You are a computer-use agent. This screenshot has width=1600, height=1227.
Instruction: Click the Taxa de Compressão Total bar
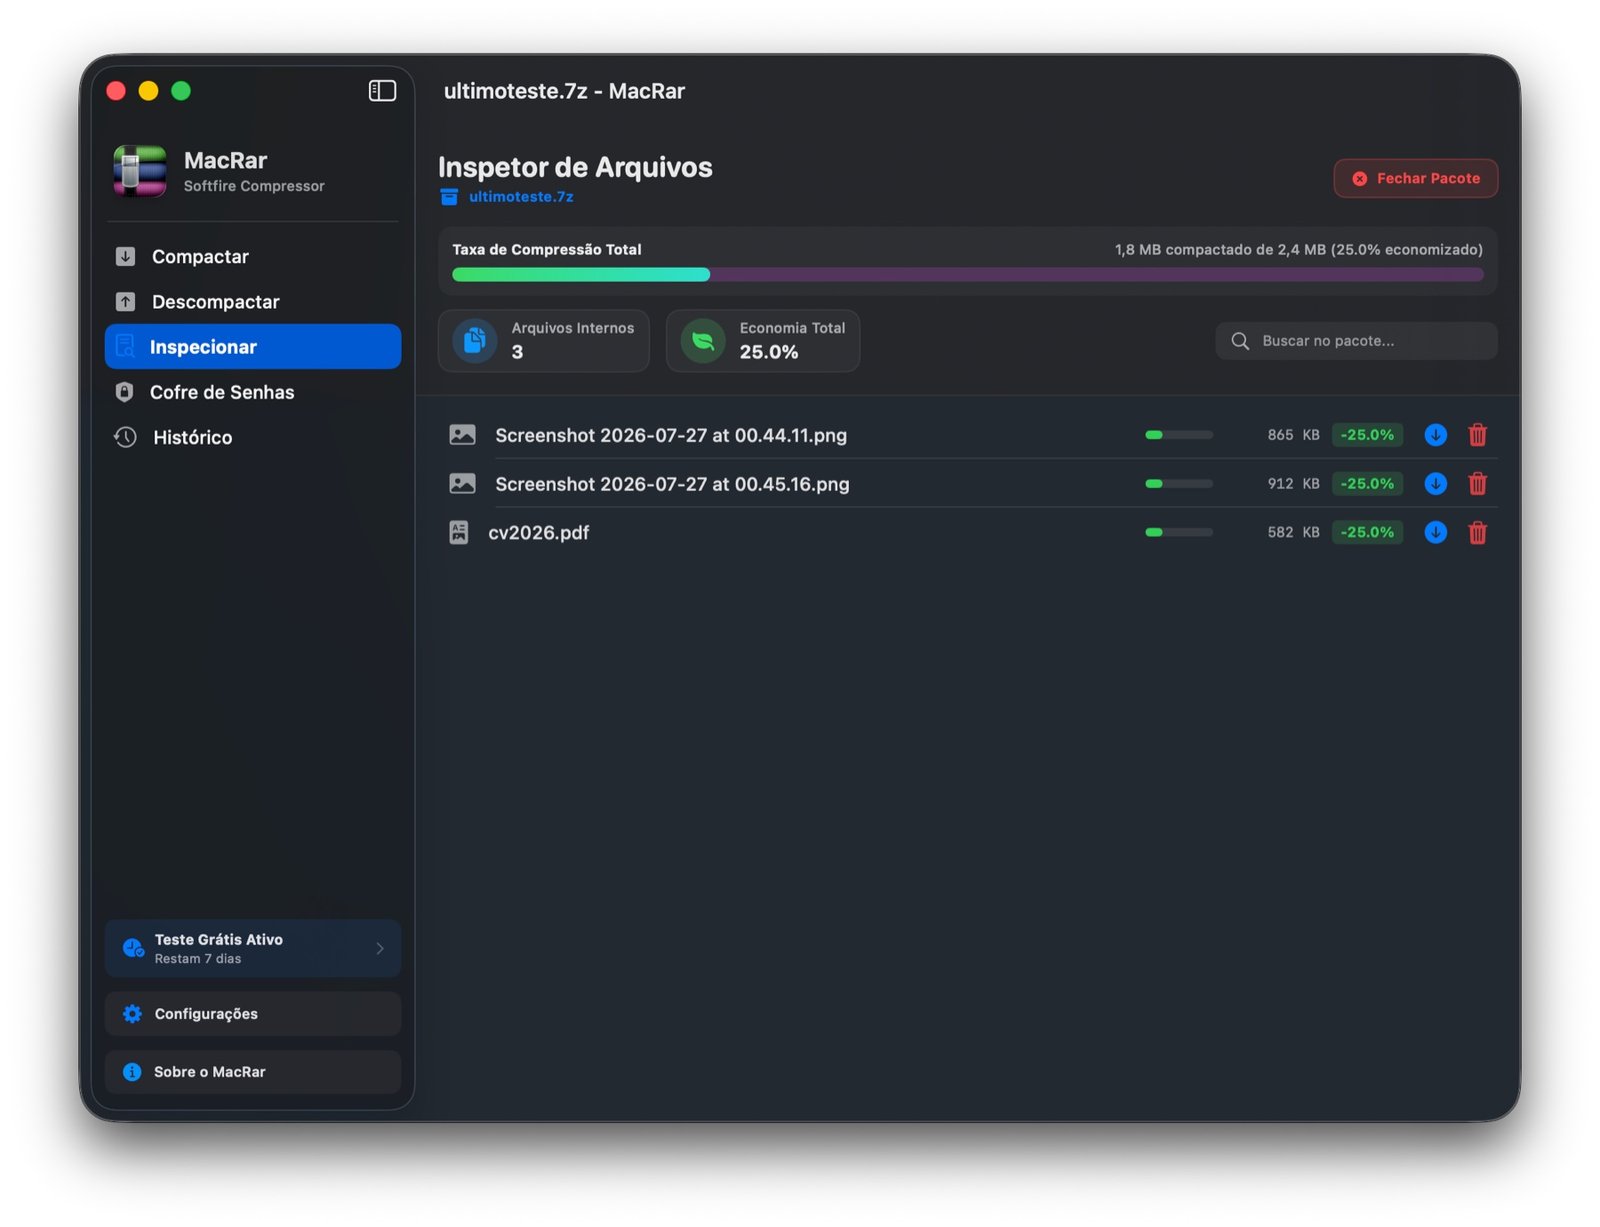tap(967, 275)
